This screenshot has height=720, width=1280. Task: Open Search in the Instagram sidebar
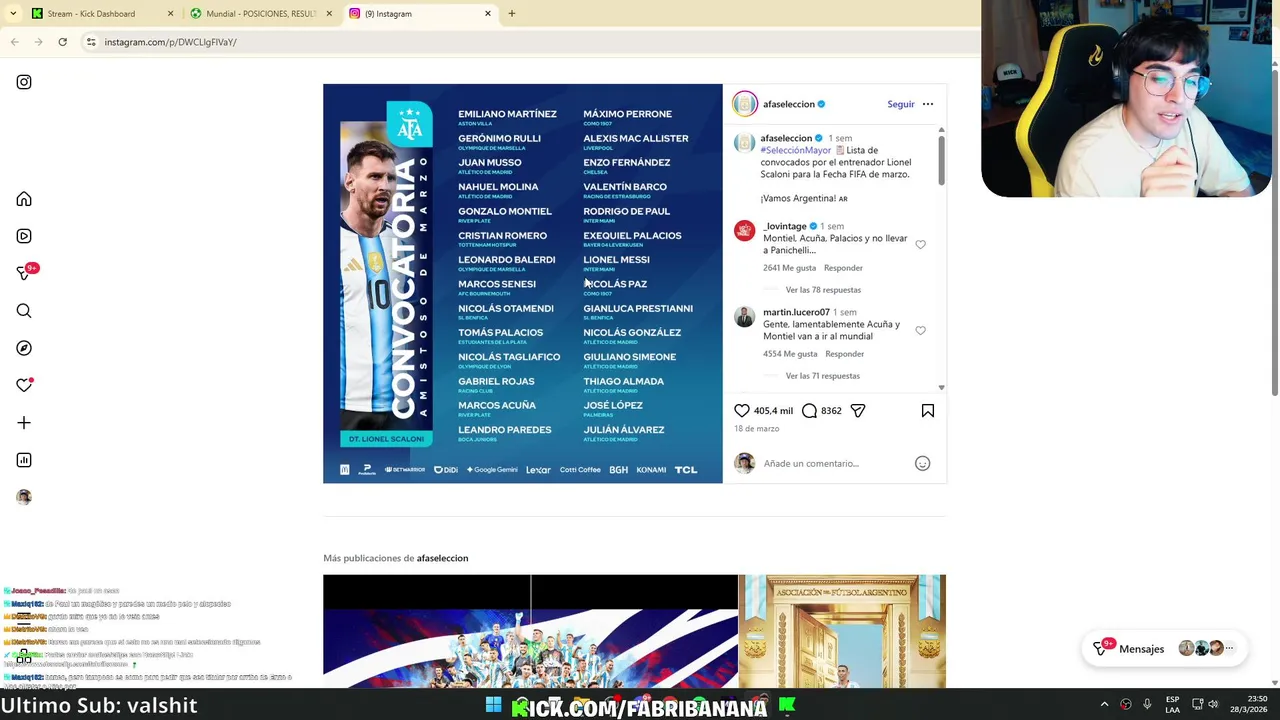pyautogui.click(x=24, y=311)
